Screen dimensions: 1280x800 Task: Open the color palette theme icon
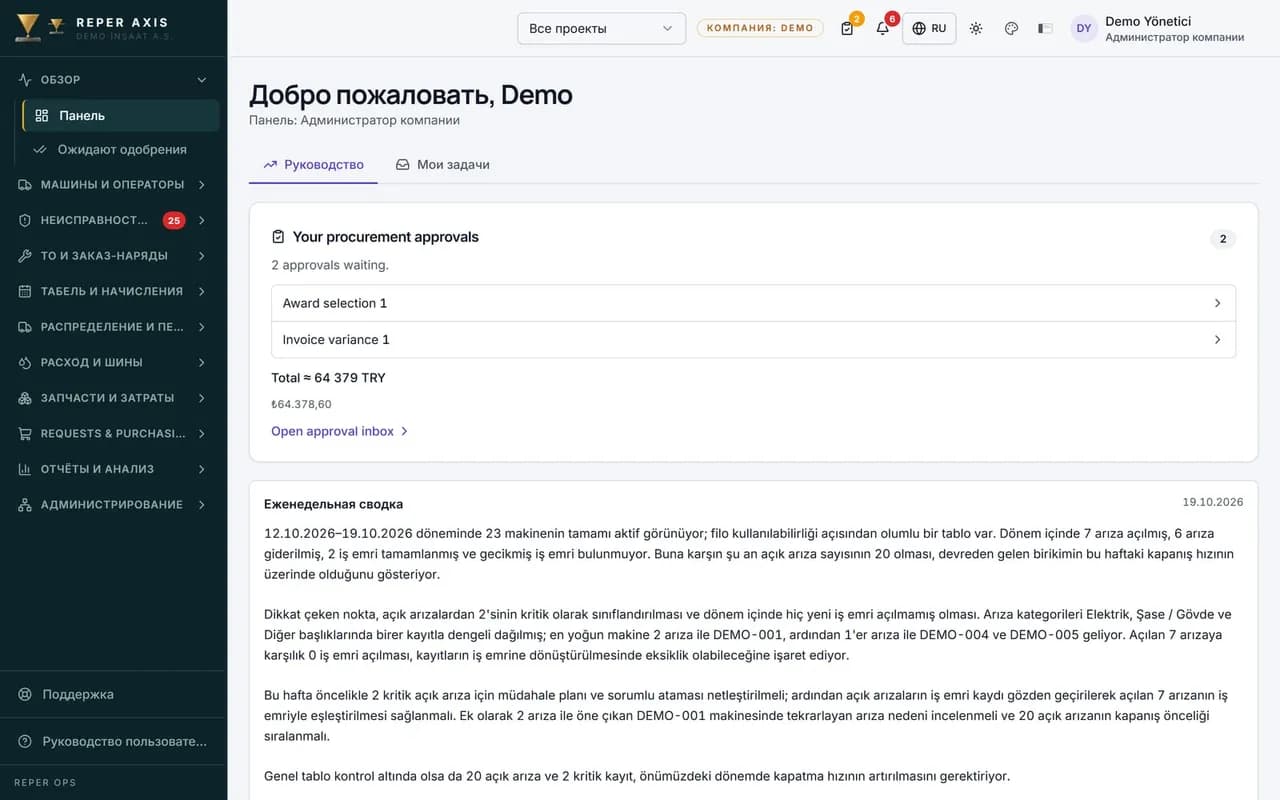pyautogui.click(x=1011, y=28)
